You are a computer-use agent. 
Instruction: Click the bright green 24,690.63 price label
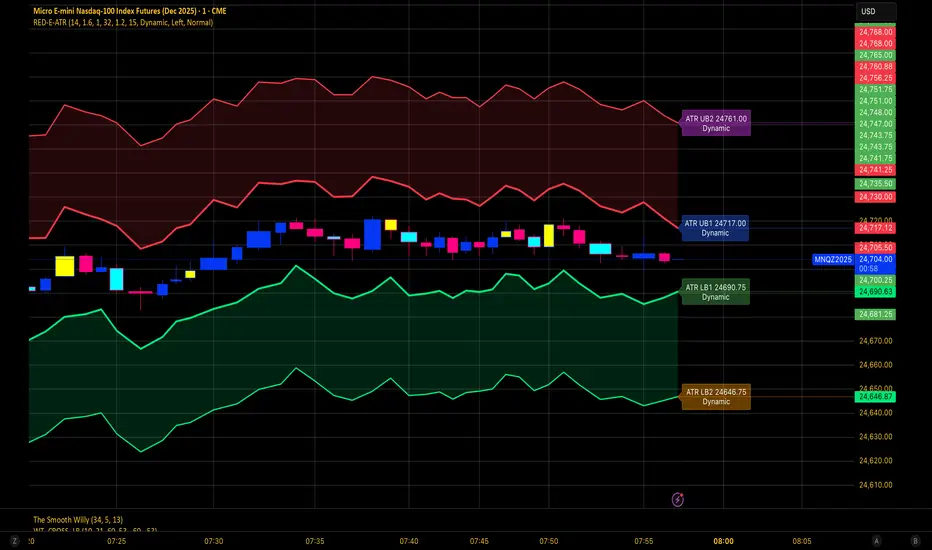(x=876, y=292)
